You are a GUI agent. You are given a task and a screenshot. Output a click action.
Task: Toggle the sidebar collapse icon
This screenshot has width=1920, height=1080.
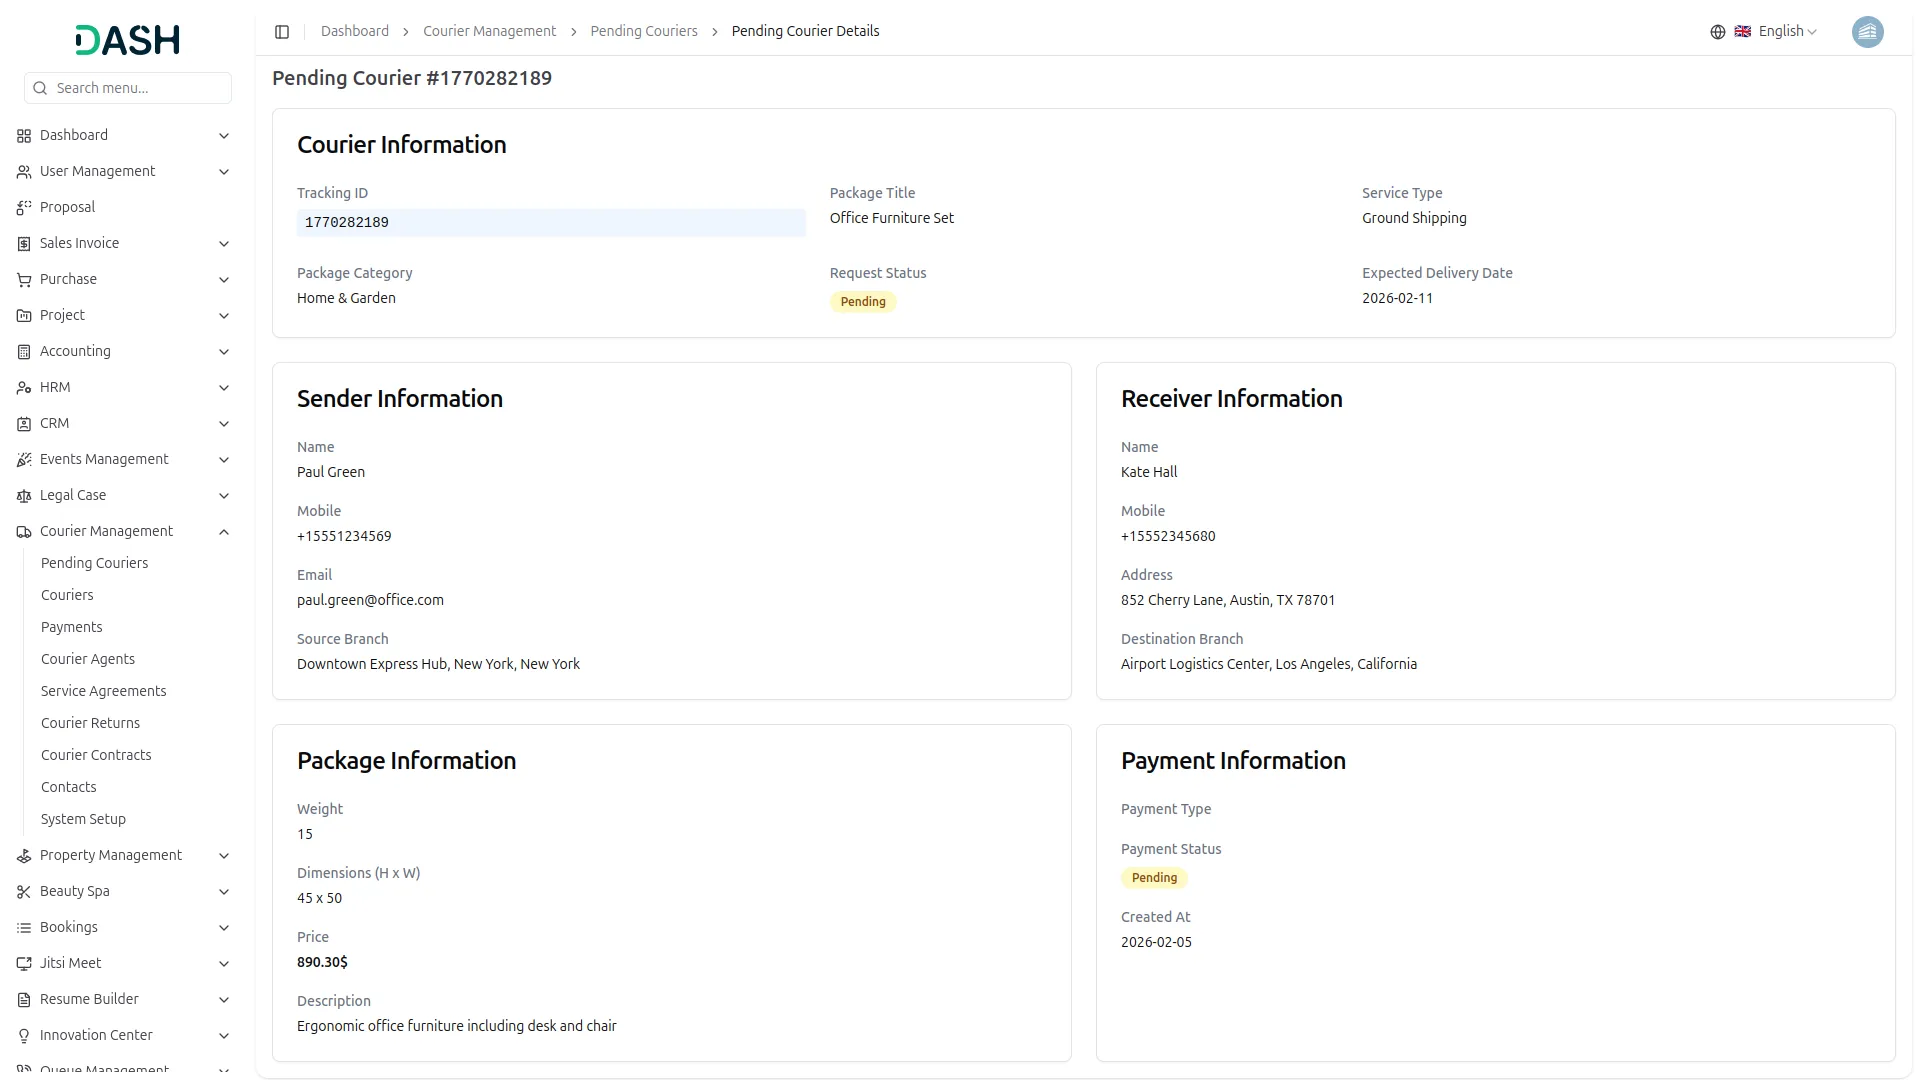point(282,32)
